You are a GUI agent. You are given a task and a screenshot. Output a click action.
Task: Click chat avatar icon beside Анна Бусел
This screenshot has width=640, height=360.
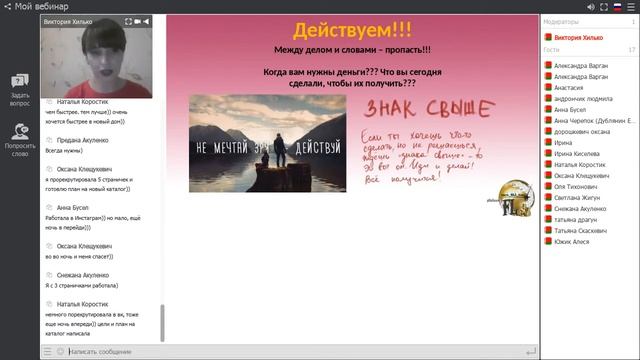[49, 207]
